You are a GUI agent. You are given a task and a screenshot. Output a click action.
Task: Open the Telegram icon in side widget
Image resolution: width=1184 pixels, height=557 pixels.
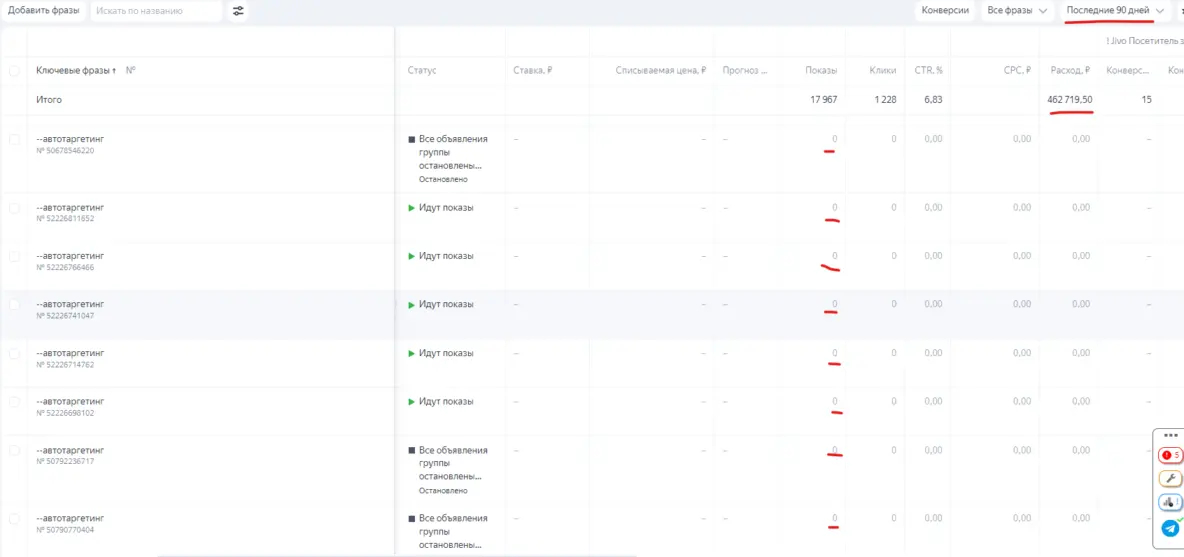point(1170,528)
